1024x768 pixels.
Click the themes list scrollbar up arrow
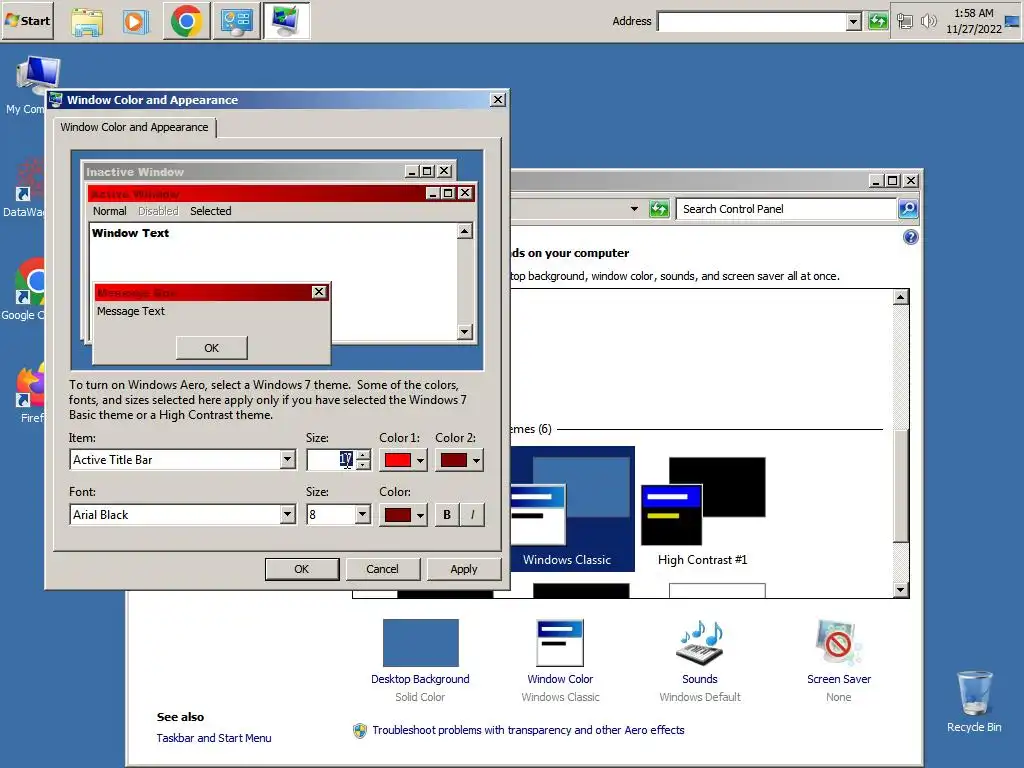click(x=901, y=297)
